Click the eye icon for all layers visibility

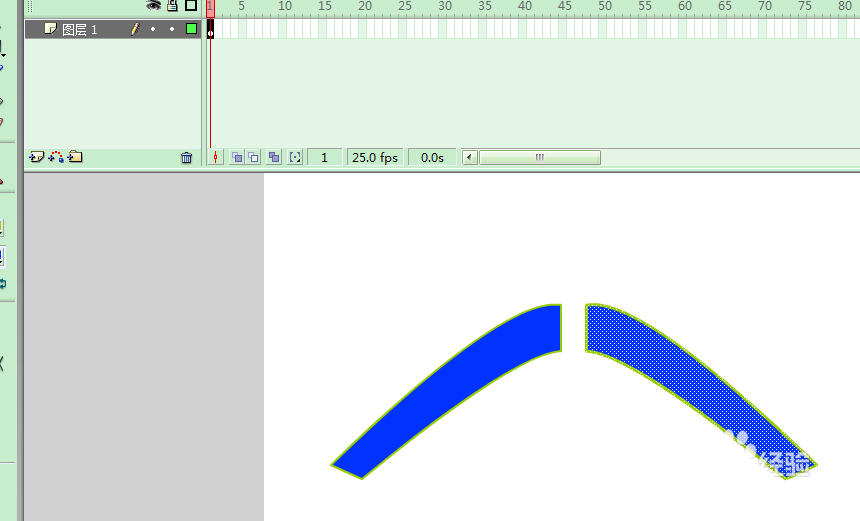[x=154, y=5]
